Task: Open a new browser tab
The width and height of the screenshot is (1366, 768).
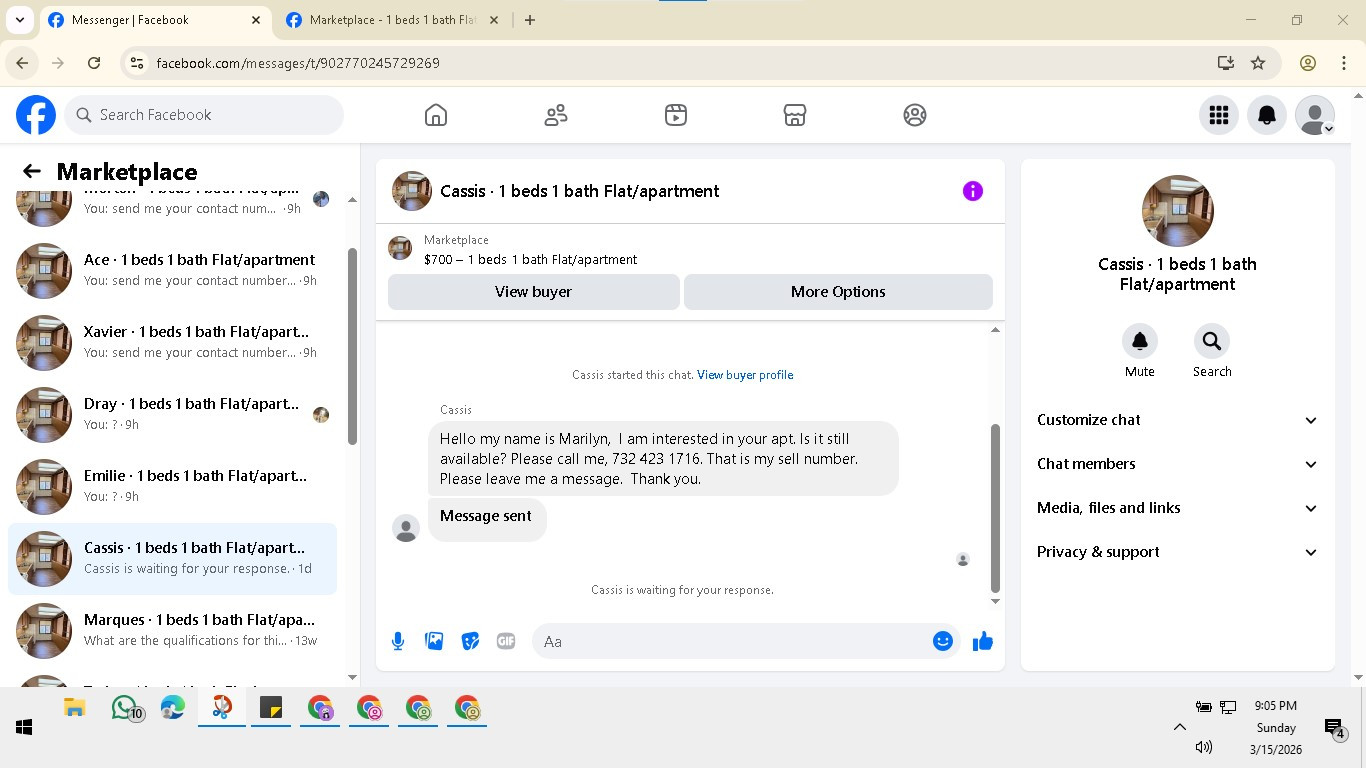Action: (530, 20)
